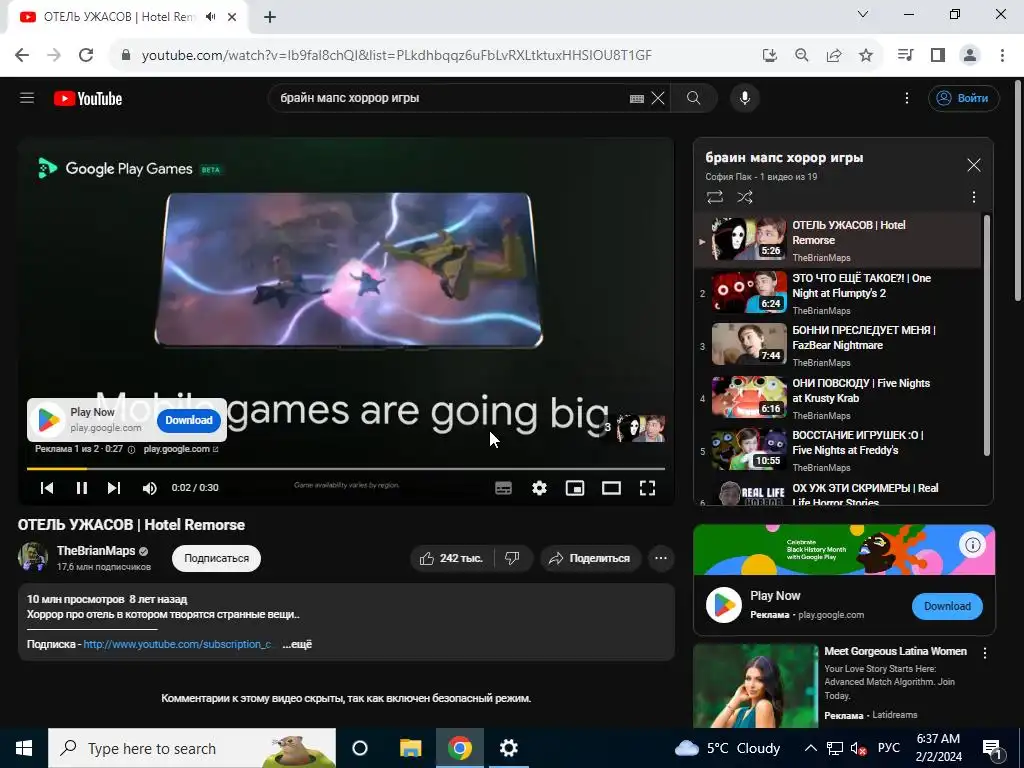This screenshot has height=768, width=1024.
Task: Open Meet Gorgeous Latina Women ad thumbnail
Action: click(756, 686)
